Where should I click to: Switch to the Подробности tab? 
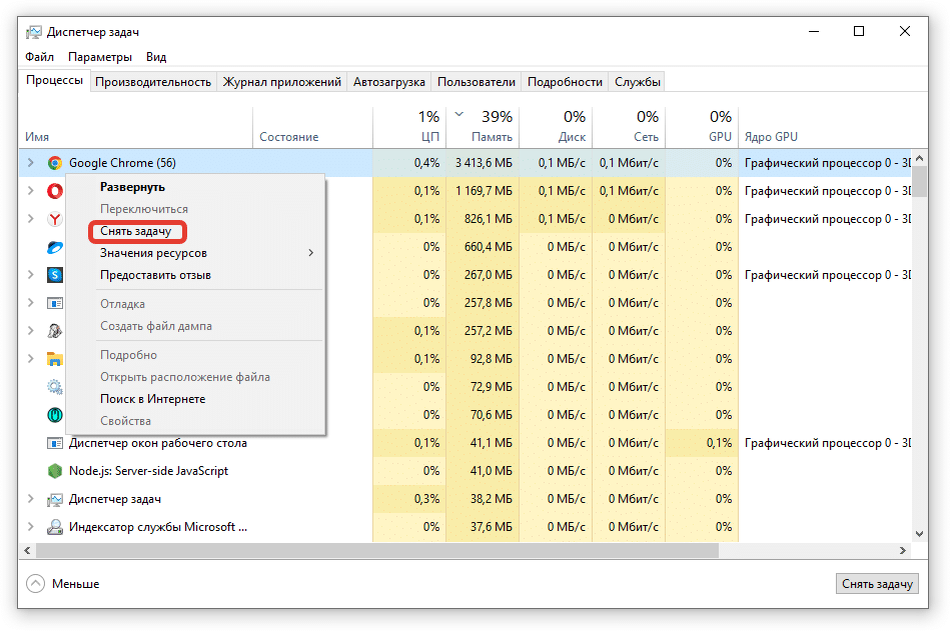tap(565, 82)
